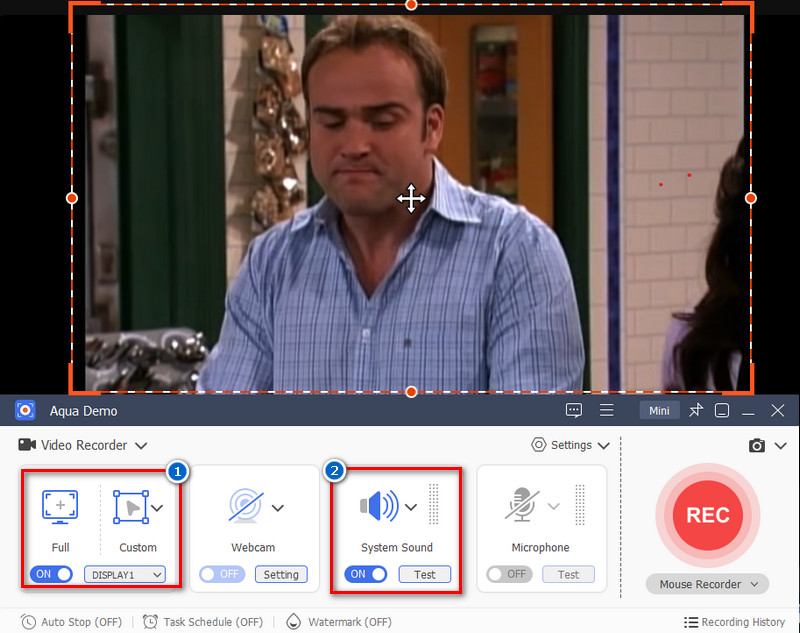
Task: Click the Microphone icon
Action: pos(522,506)
